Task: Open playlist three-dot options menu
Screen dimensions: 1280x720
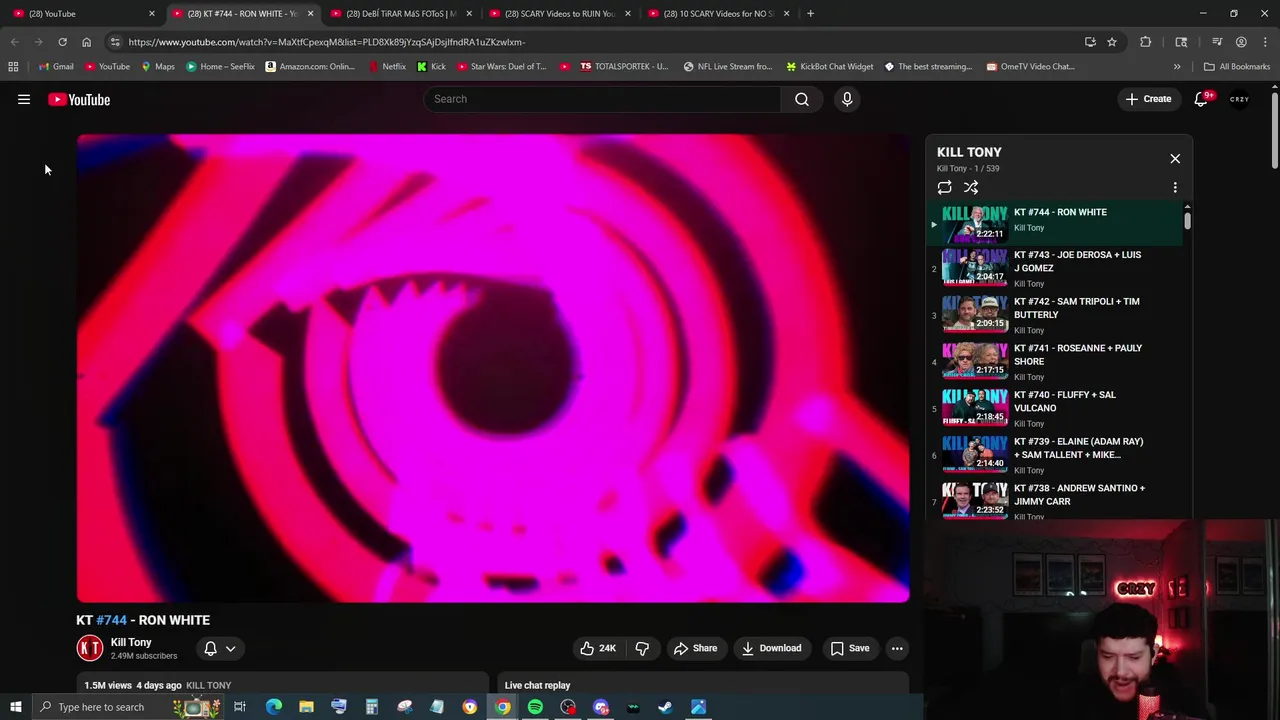Action: 1175,187
